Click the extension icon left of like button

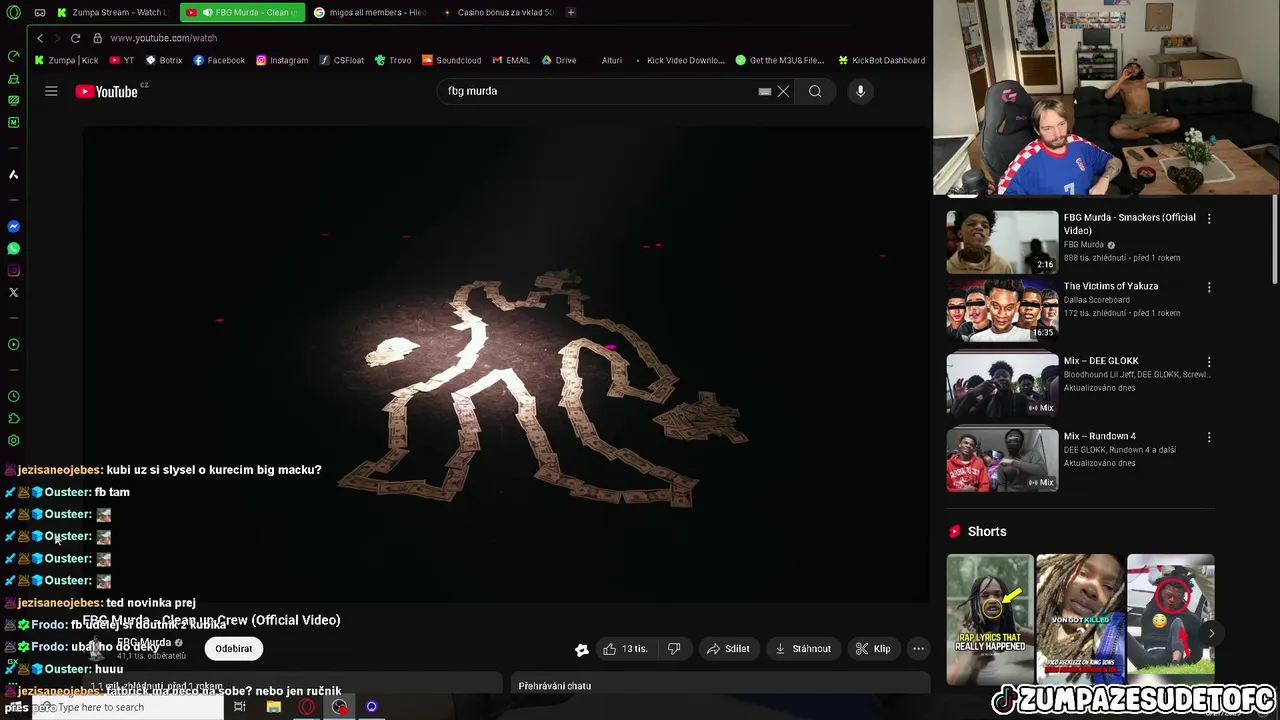coord(582,649)
